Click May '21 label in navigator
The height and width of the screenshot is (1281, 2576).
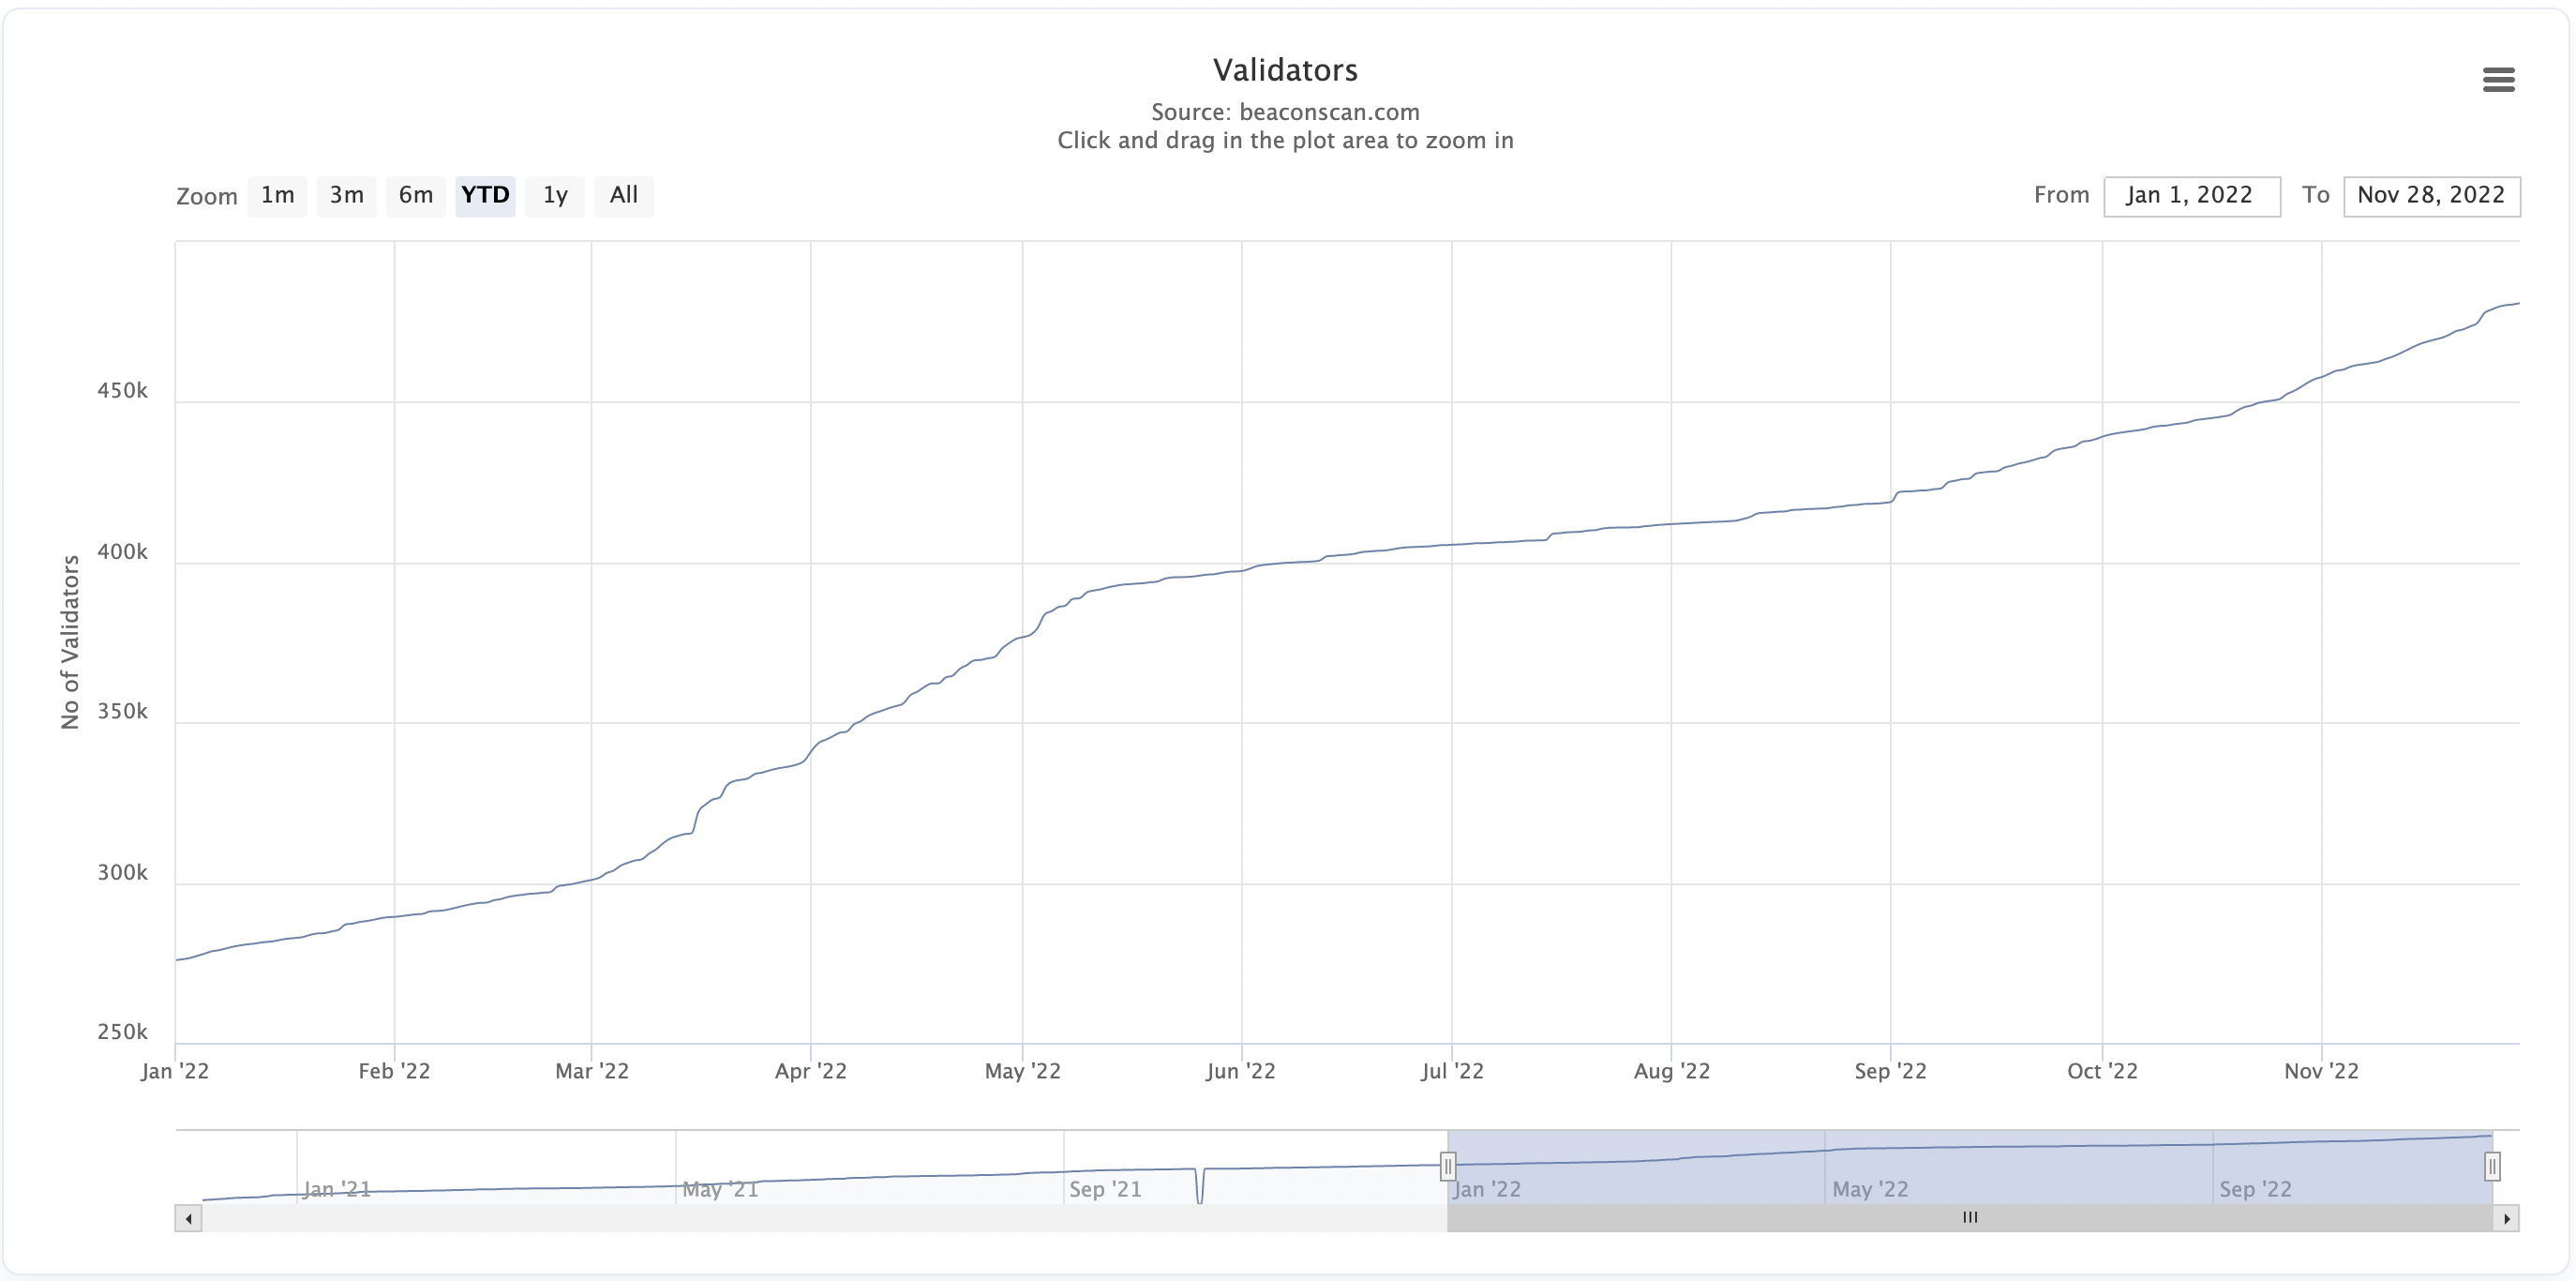[721, 1189]
